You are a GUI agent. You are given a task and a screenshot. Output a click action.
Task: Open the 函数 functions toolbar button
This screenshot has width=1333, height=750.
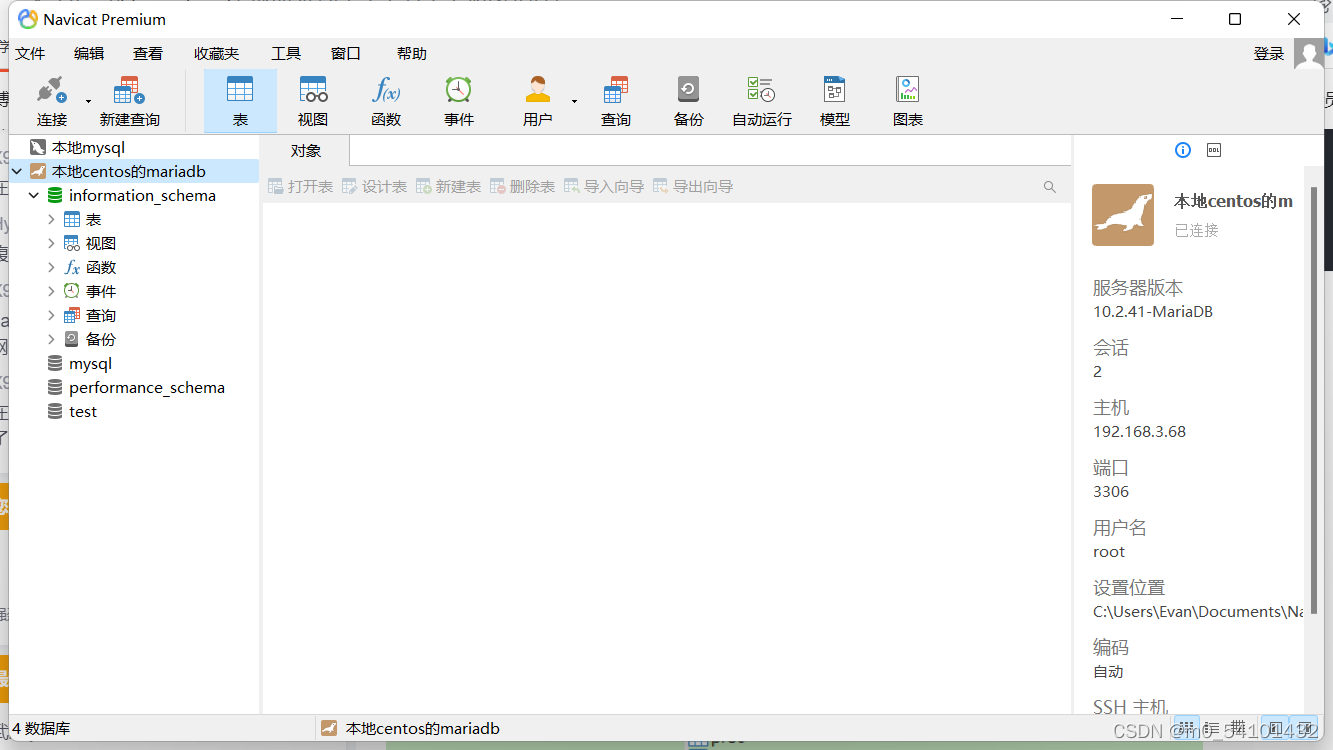386,101
